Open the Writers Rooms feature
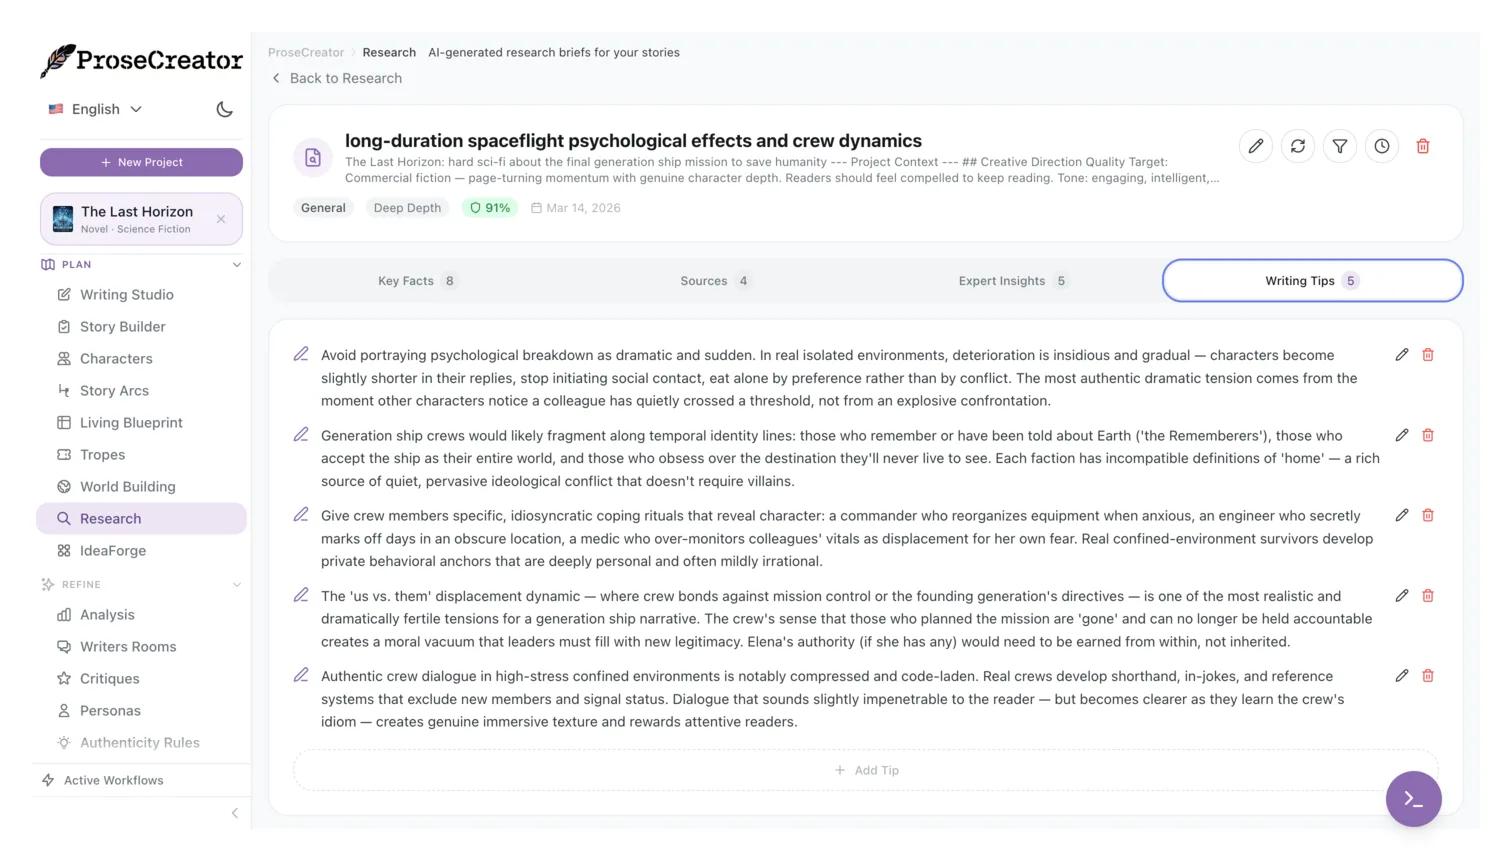Viewport: 1512px width, 861px height. pyautogui.click(x=128, y=646)
